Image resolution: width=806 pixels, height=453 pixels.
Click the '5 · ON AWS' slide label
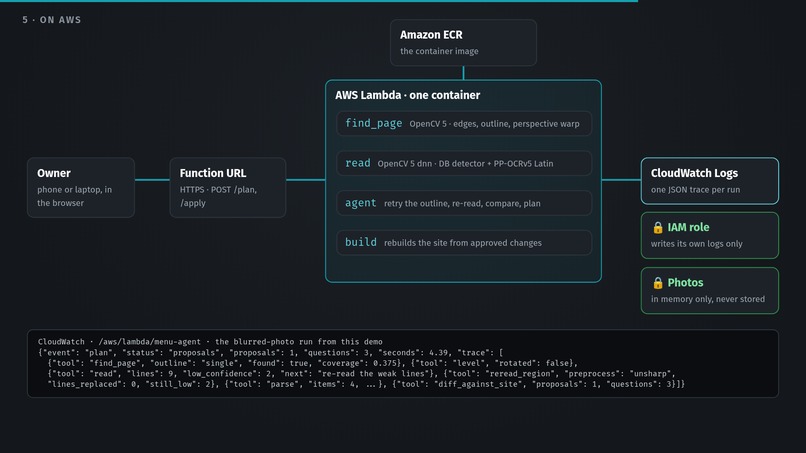click(x=51, y=20)
